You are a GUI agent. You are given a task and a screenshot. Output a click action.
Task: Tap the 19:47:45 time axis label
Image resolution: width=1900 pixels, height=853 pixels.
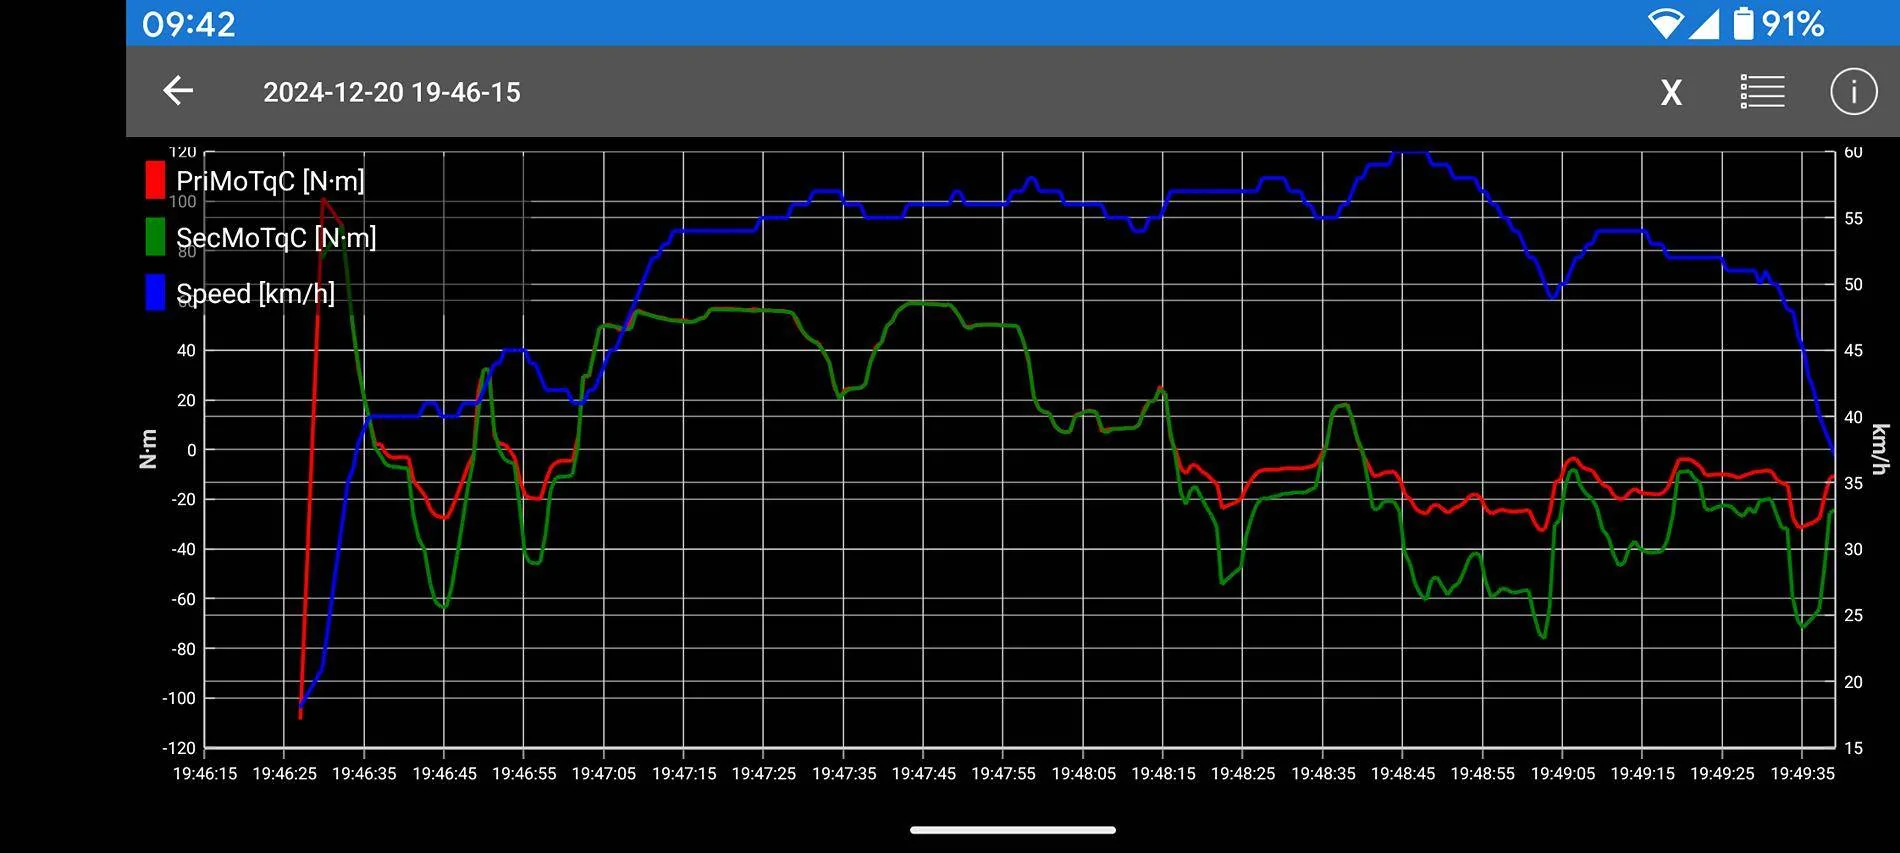[923, 773]
